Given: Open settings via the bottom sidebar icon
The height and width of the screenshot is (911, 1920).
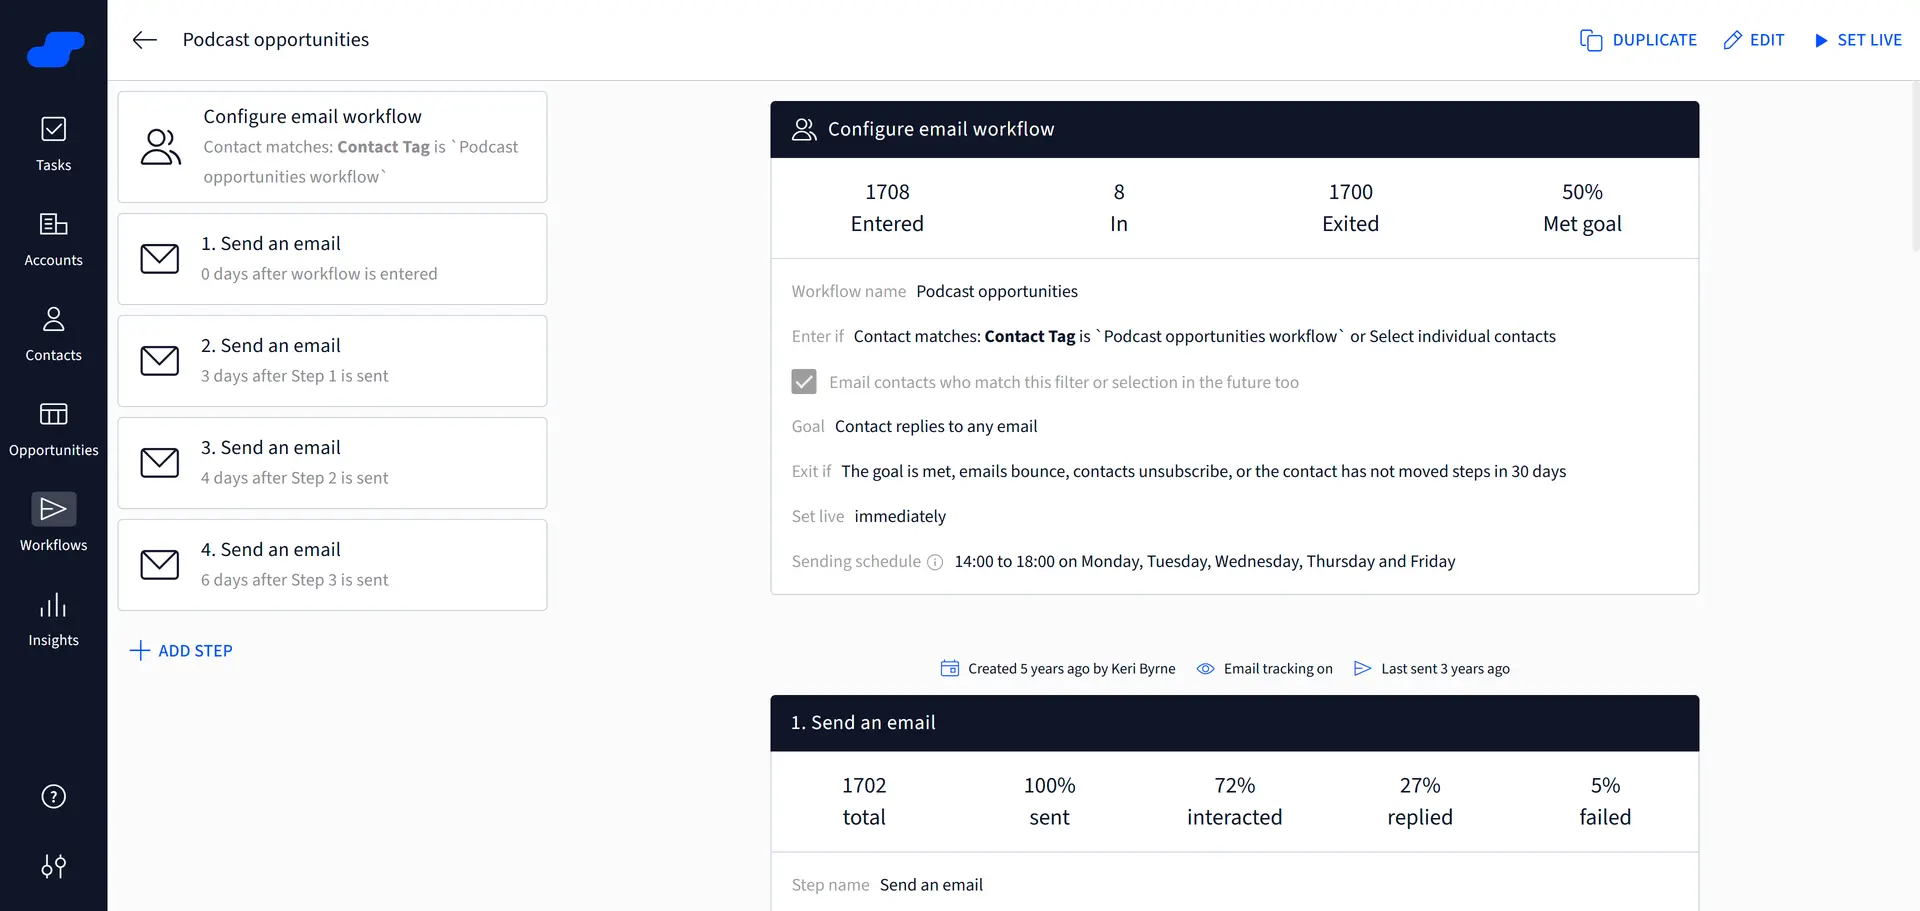Looking at the screenshot, I should pos(53,866).
